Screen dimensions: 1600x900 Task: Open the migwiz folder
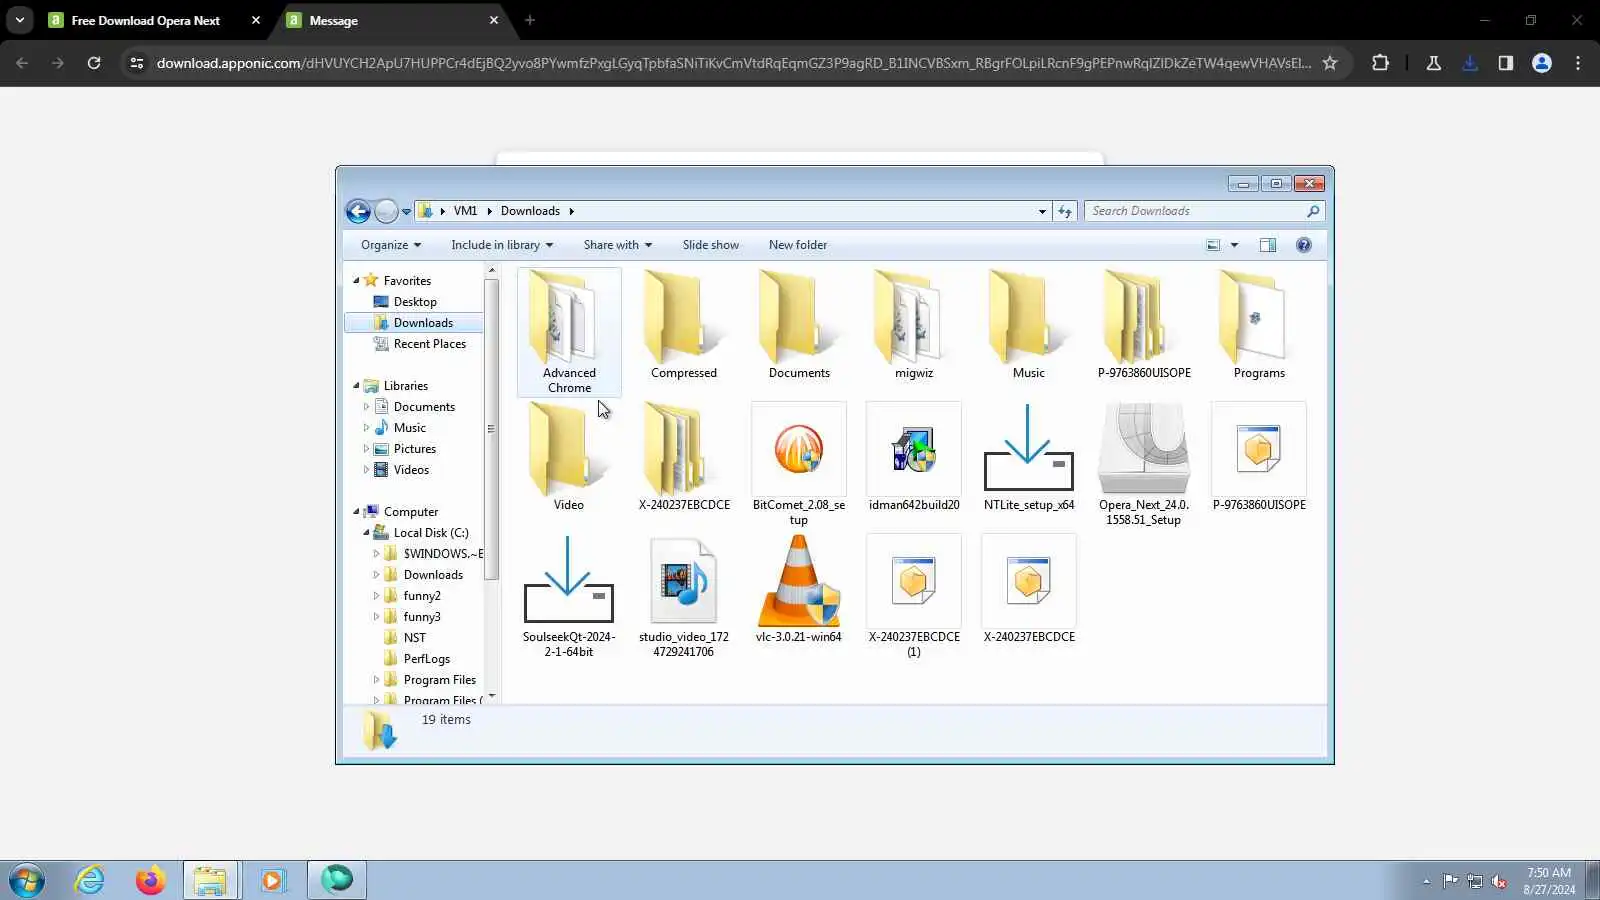(914, 325)
